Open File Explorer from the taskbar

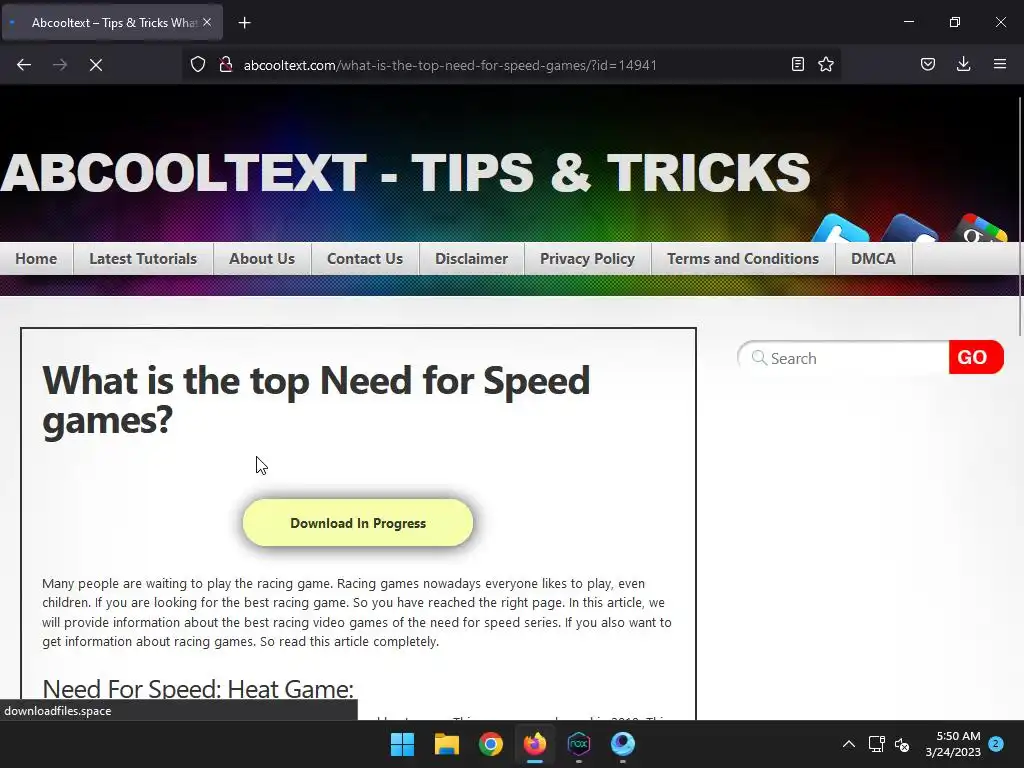[447, 744]
